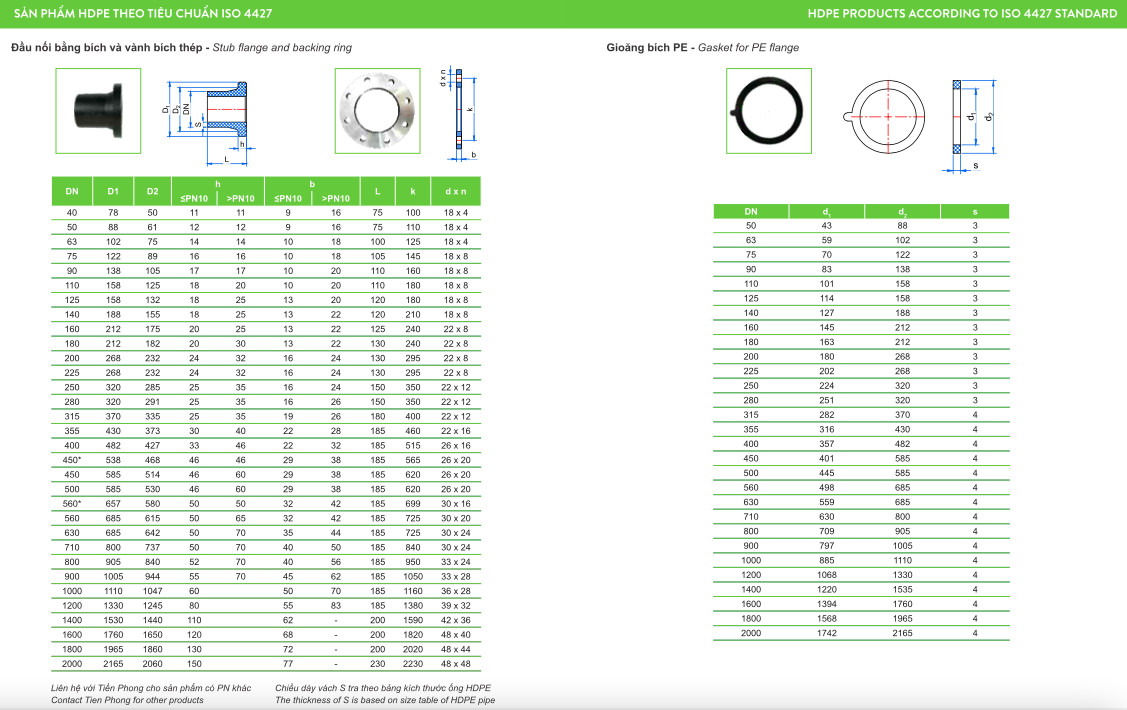Click the black stub flange product photo
This screenshot has height=710, width=1127.
(92, 110)
